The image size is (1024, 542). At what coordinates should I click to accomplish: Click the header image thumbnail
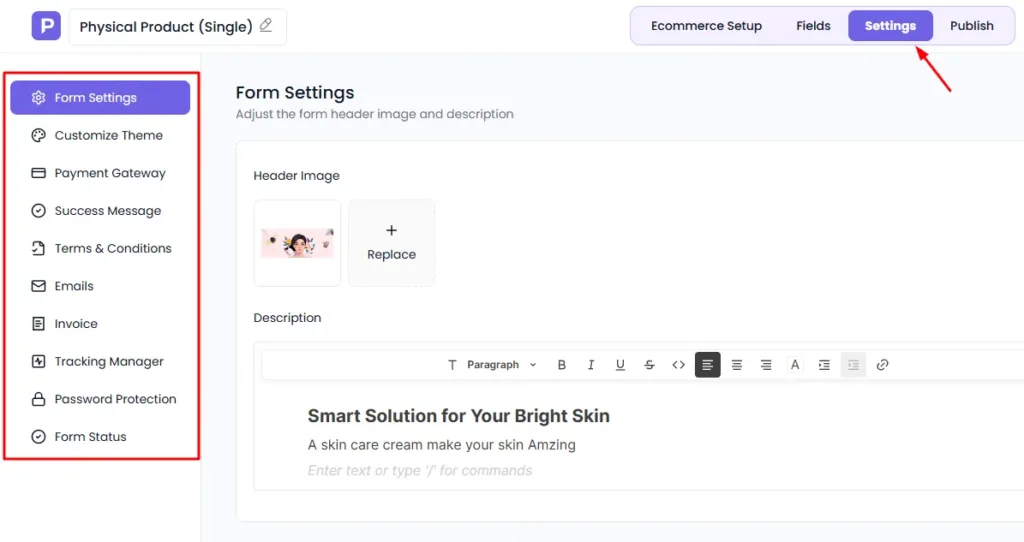pos(297,243)
